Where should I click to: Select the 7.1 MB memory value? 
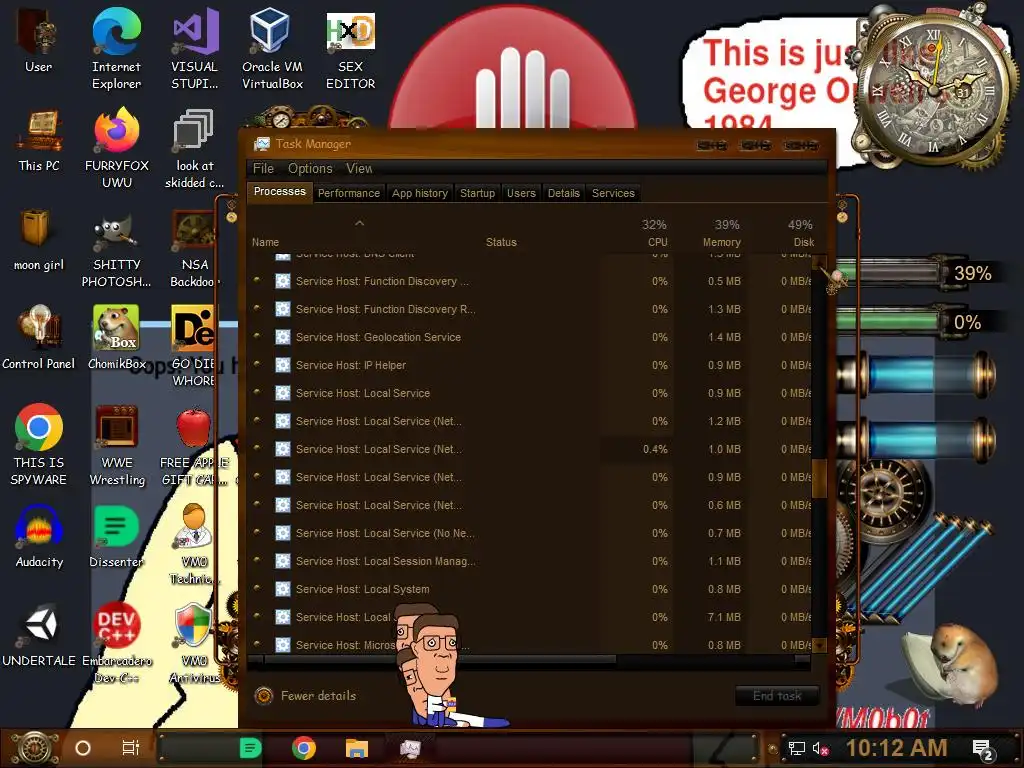724,617
